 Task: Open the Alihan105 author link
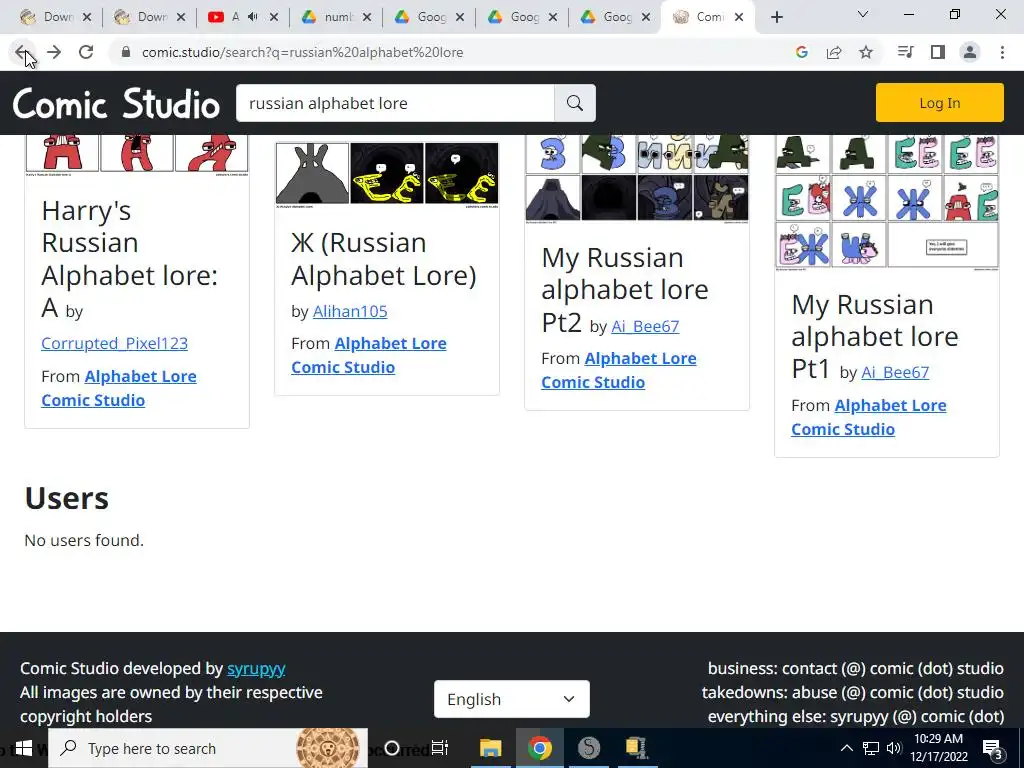pos(350,312)
